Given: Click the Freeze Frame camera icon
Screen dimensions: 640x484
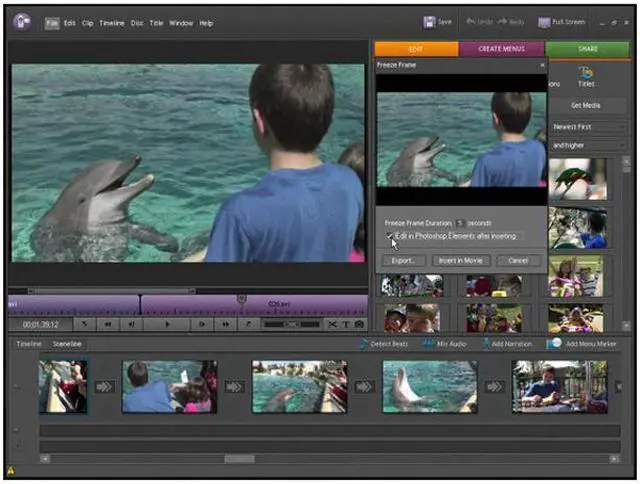Looking at the screenshot, I should pos(359,324).
